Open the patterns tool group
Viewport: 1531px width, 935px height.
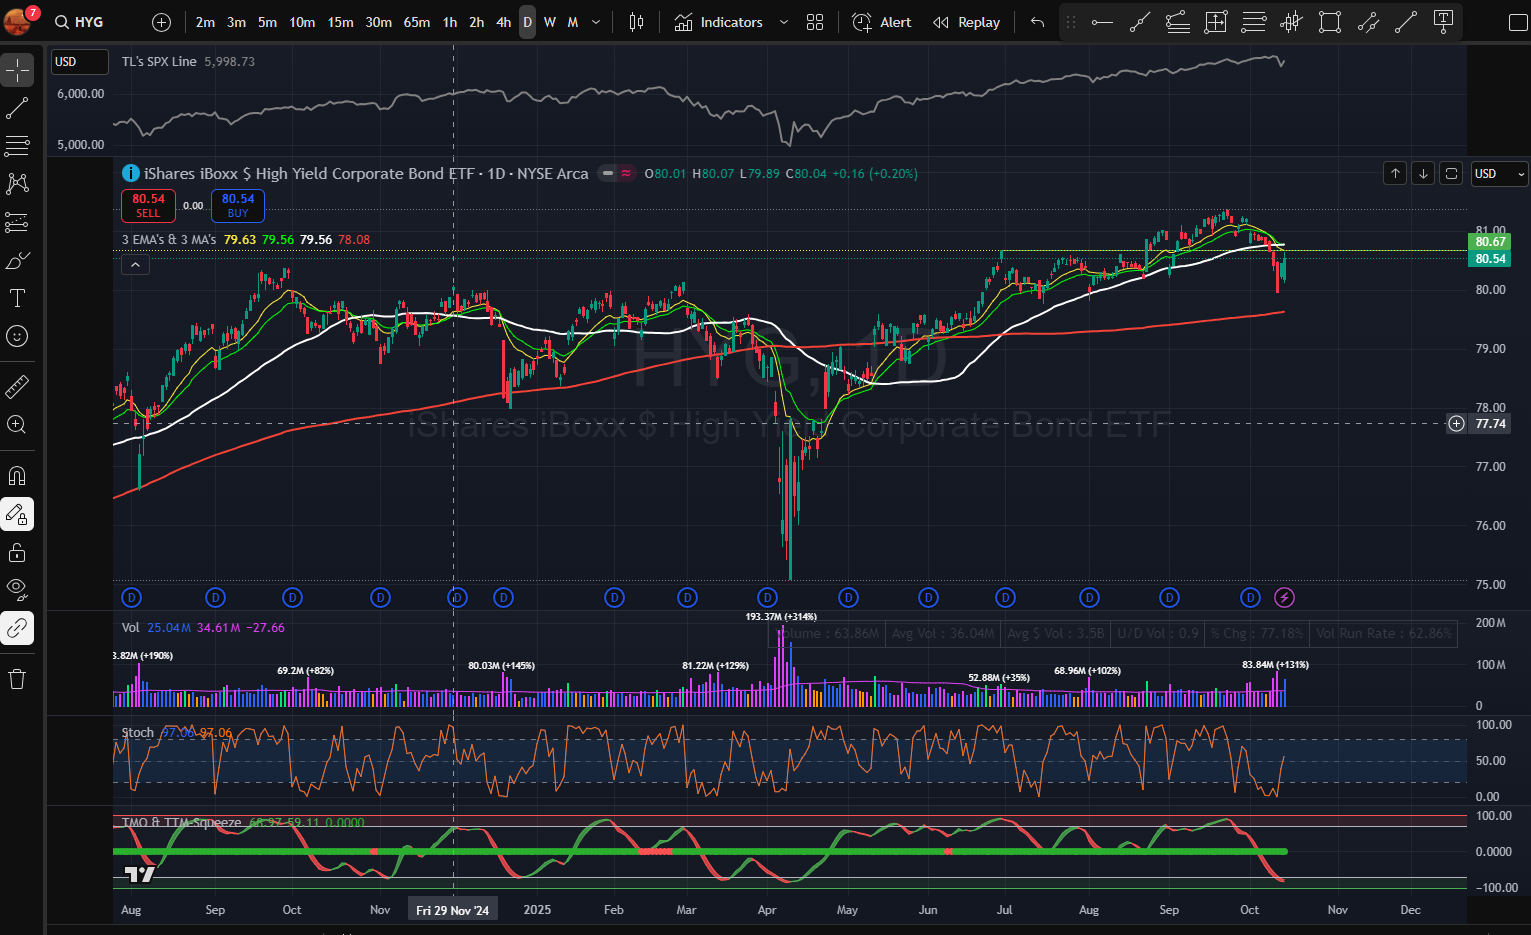17,184
